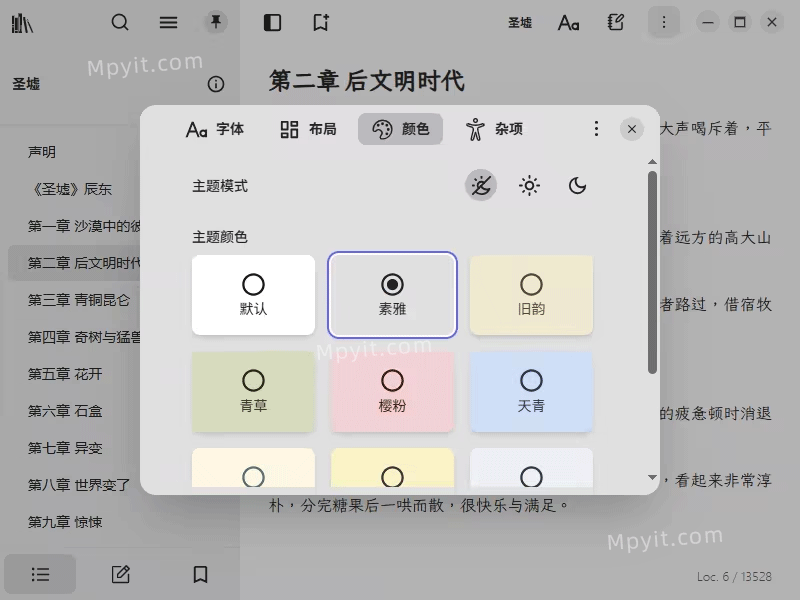
Task: Switch to dark theme mode moon icon
Action: coord(577,185)
